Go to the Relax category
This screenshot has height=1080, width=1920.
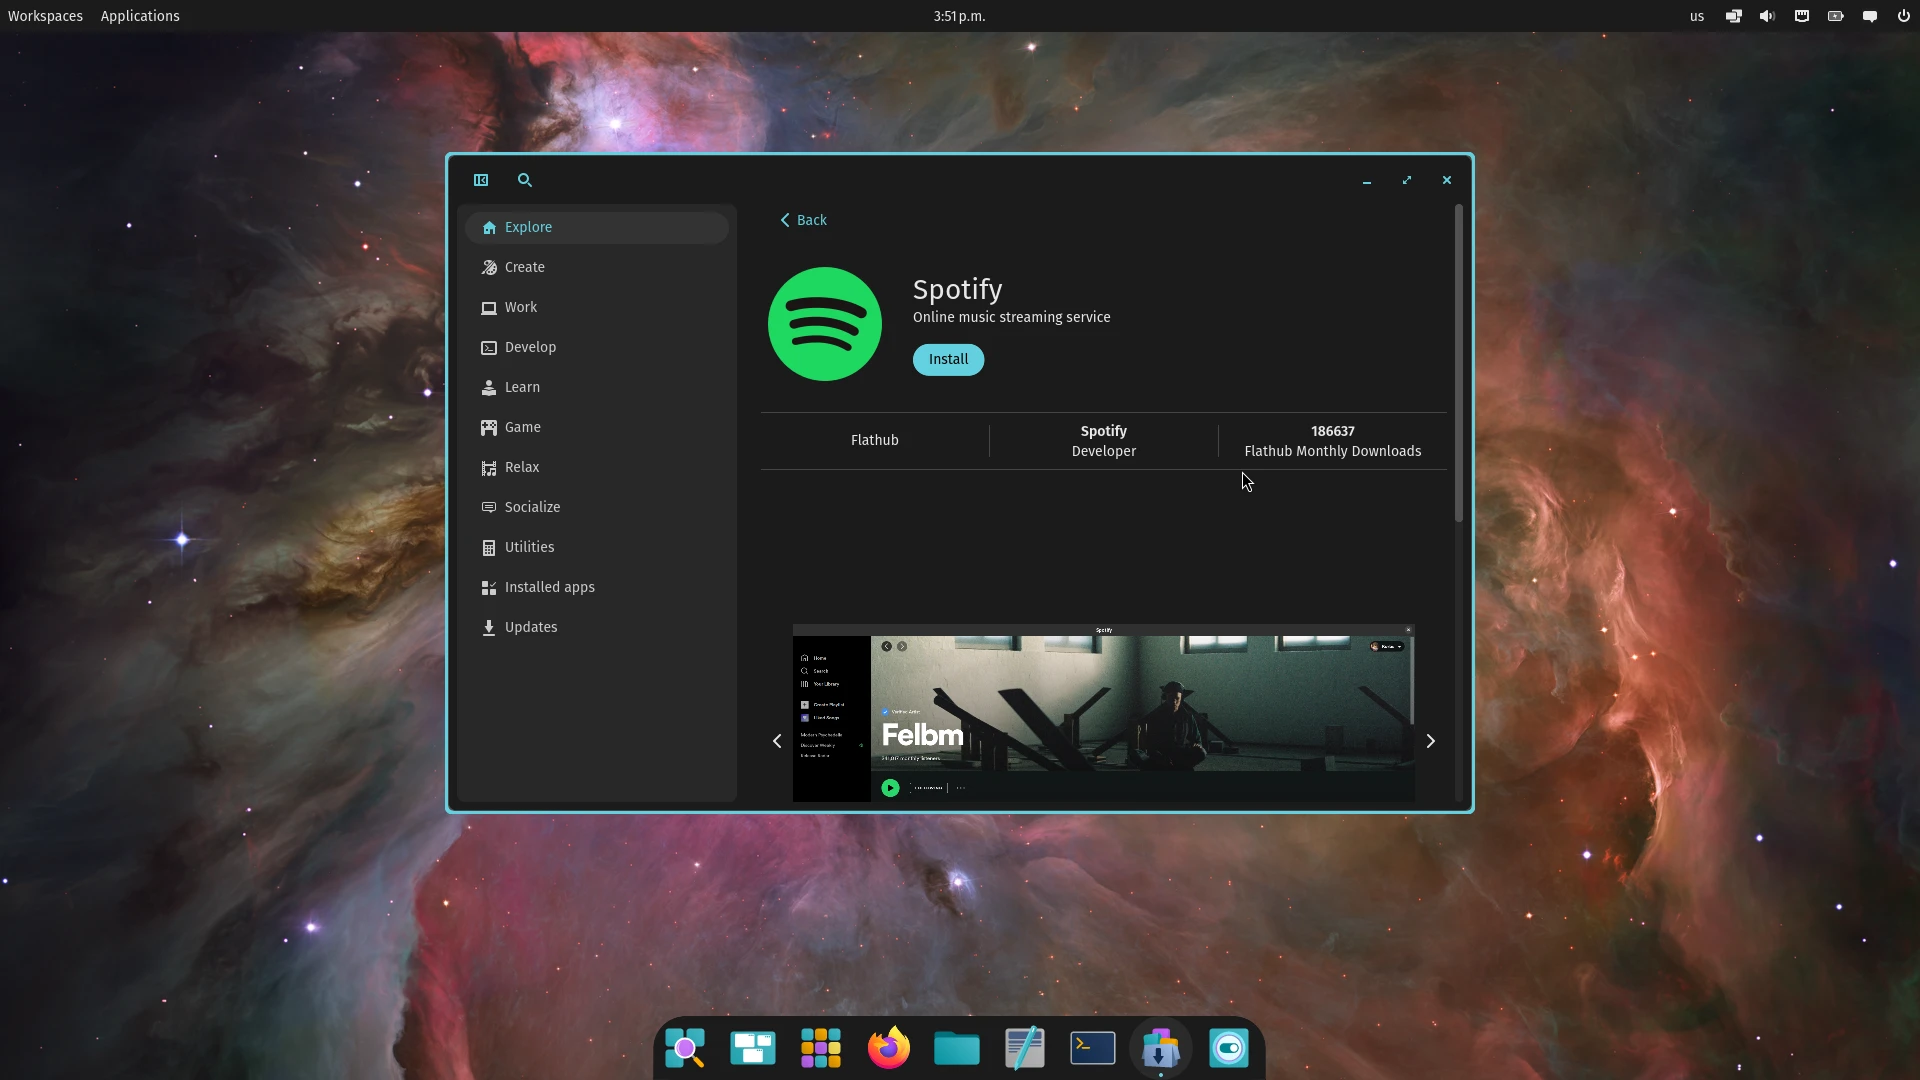point(521,467)
